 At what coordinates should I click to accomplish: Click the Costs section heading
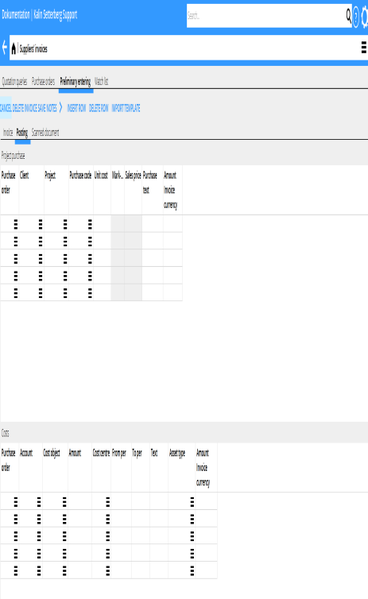click(x=5, y=433)
